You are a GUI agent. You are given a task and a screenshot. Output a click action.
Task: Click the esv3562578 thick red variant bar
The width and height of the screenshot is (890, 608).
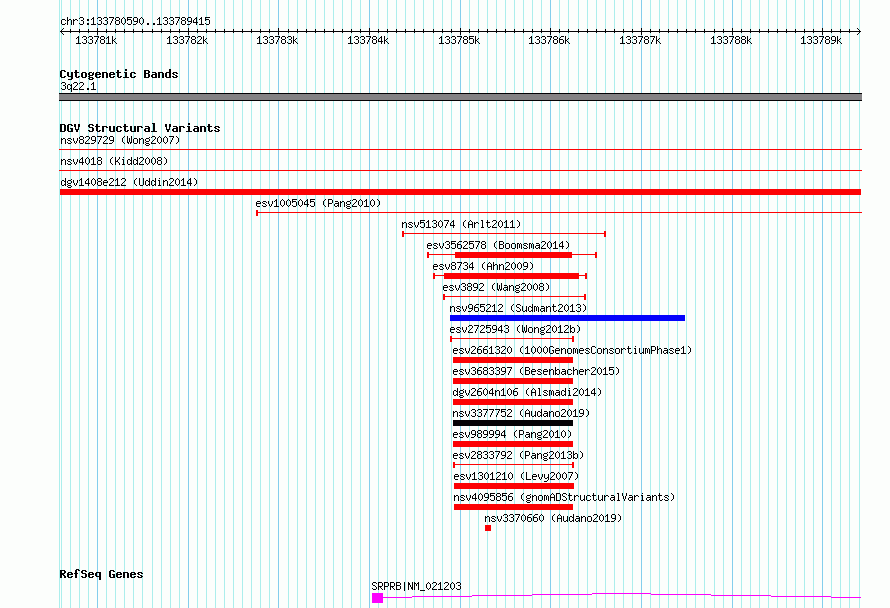(513, 255)
